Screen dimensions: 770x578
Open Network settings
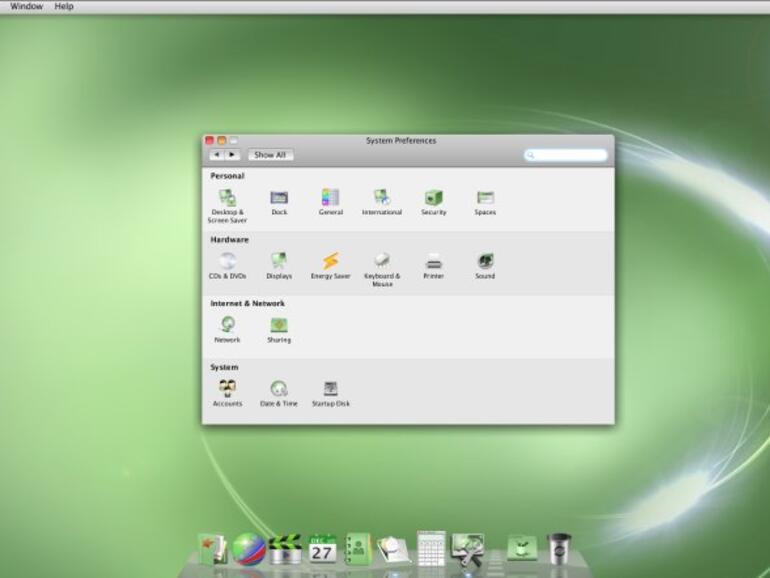(x=227, y=326)
